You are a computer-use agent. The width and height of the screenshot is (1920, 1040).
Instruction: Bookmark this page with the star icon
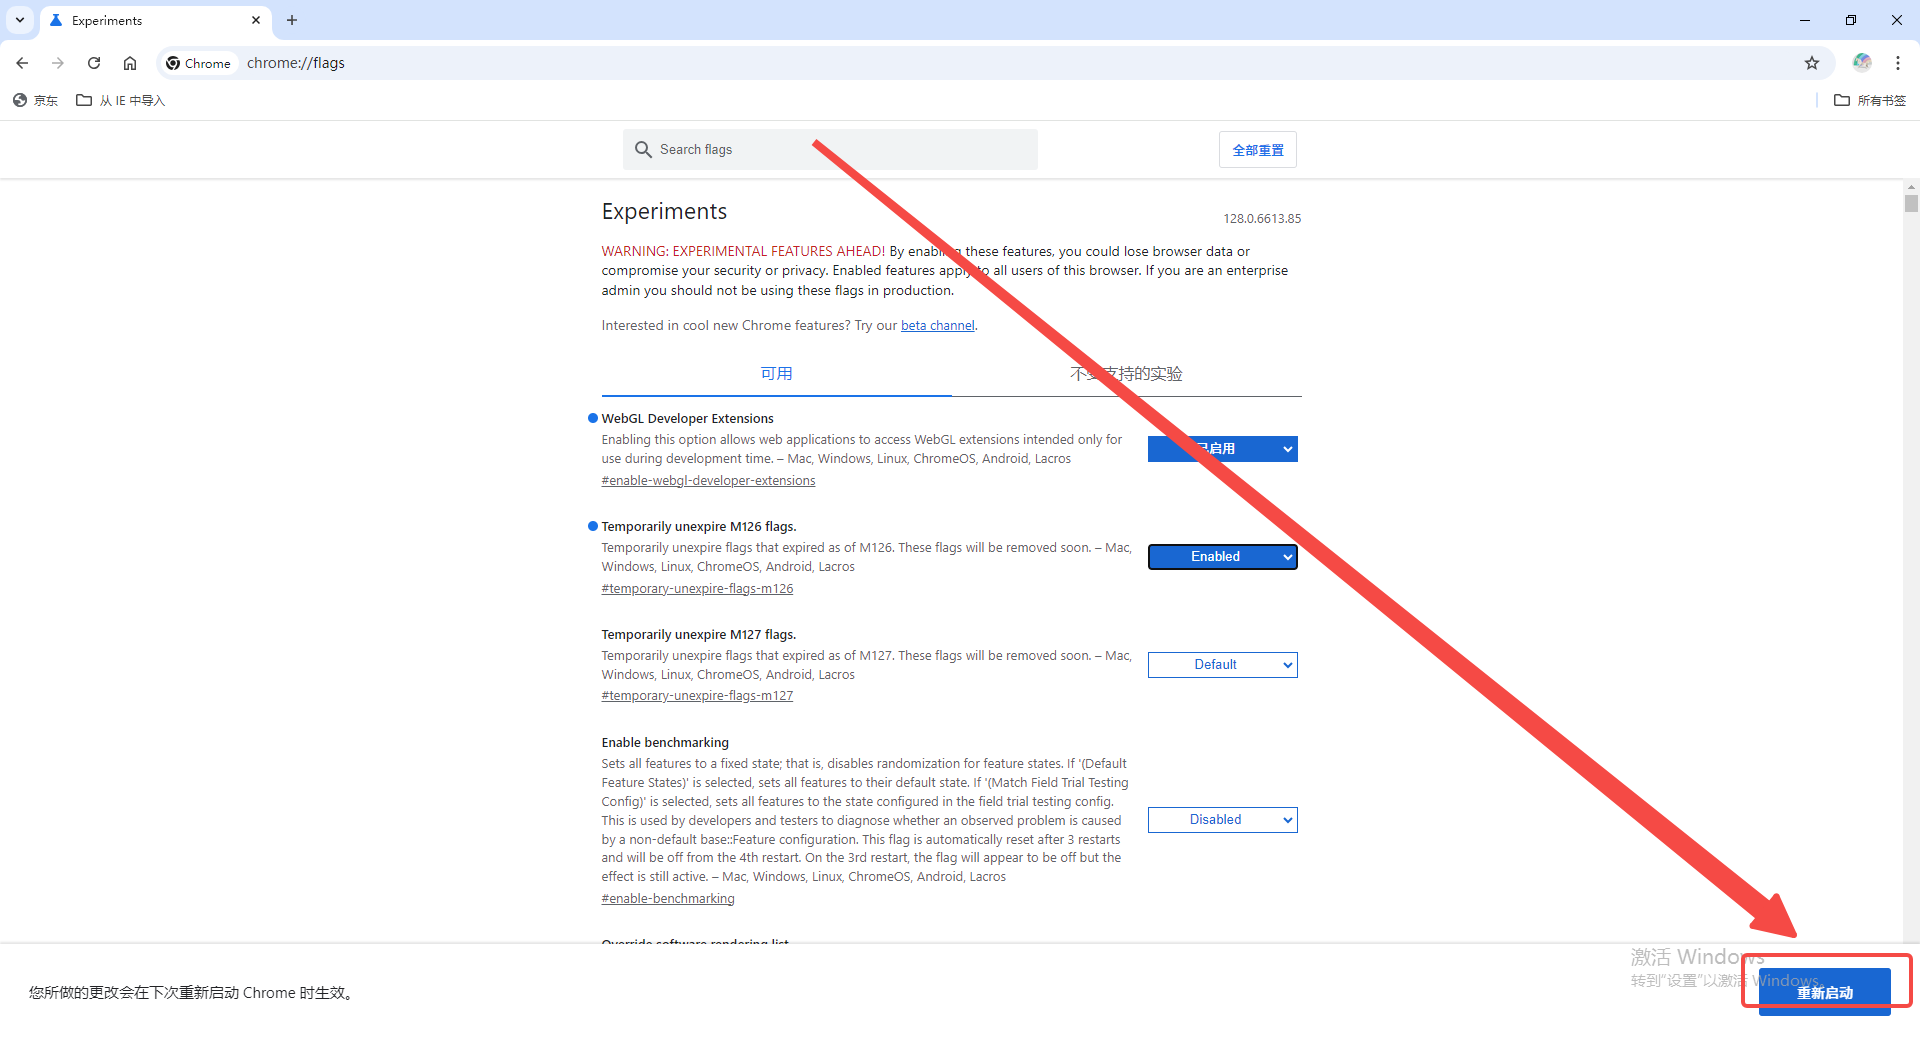point(1812,63)
